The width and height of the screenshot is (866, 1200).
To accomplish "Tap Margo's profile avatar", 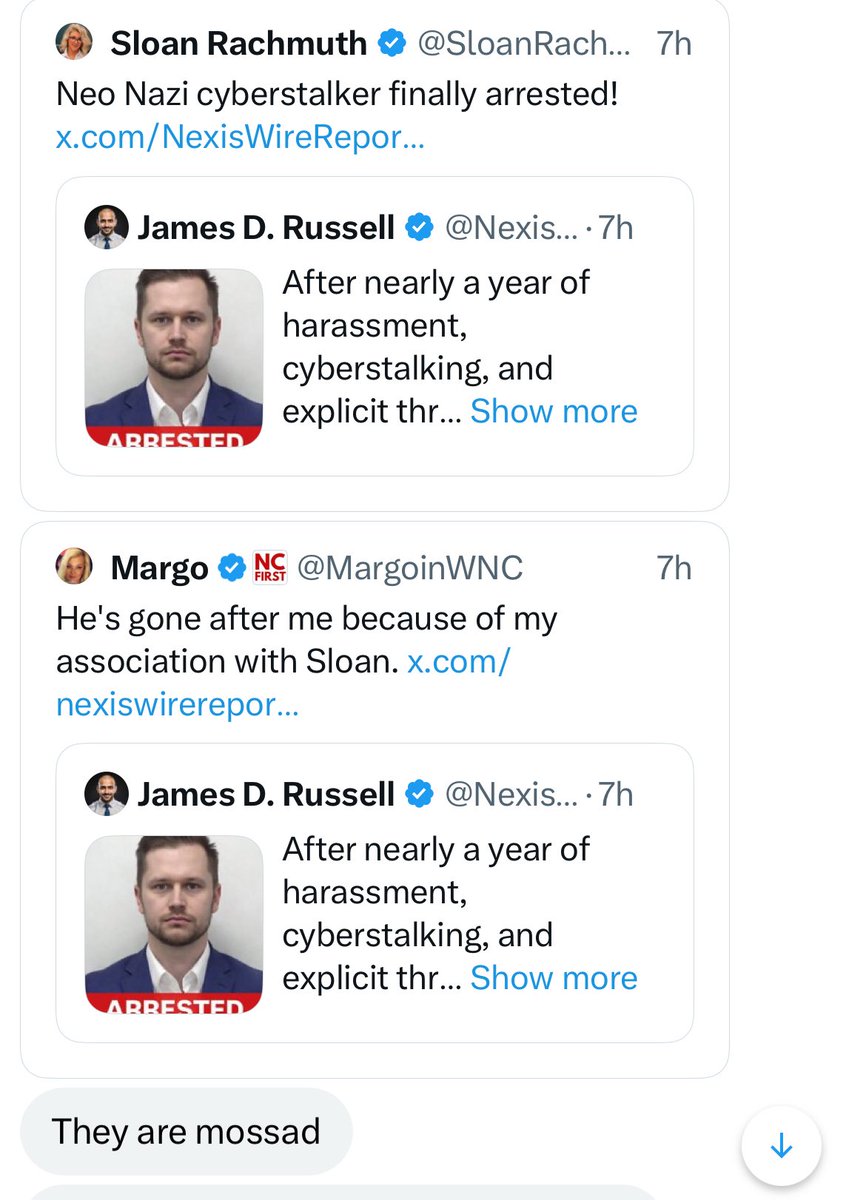I will click(75, 567).
